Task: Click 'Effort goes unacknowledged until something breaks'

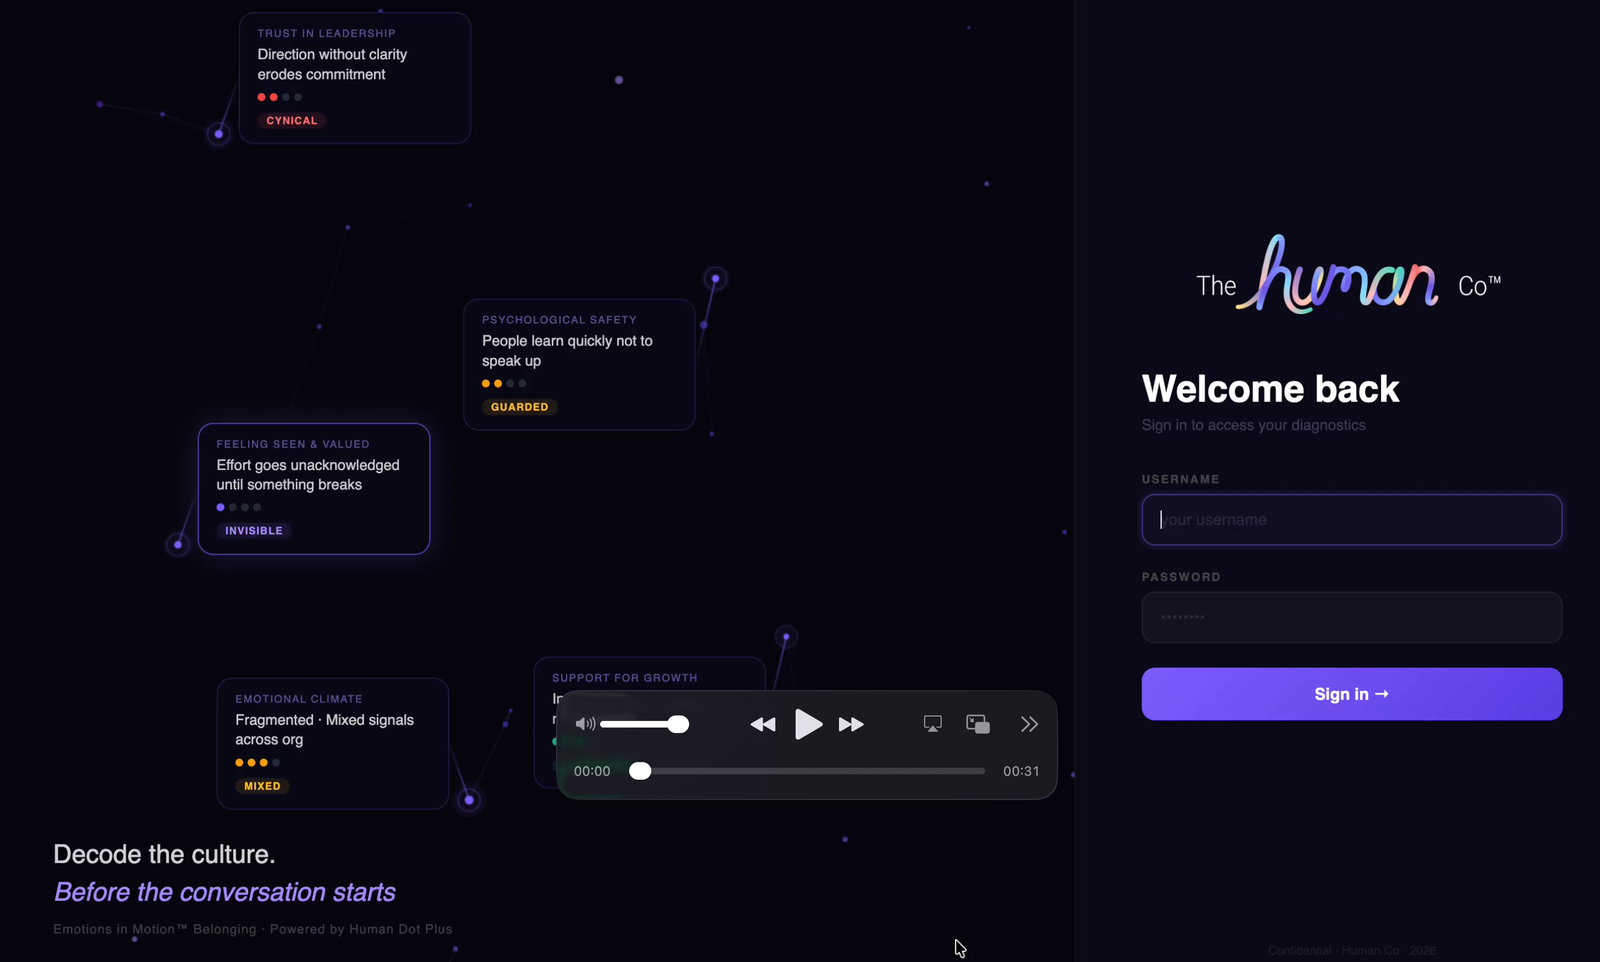Action: coord(308,475)
